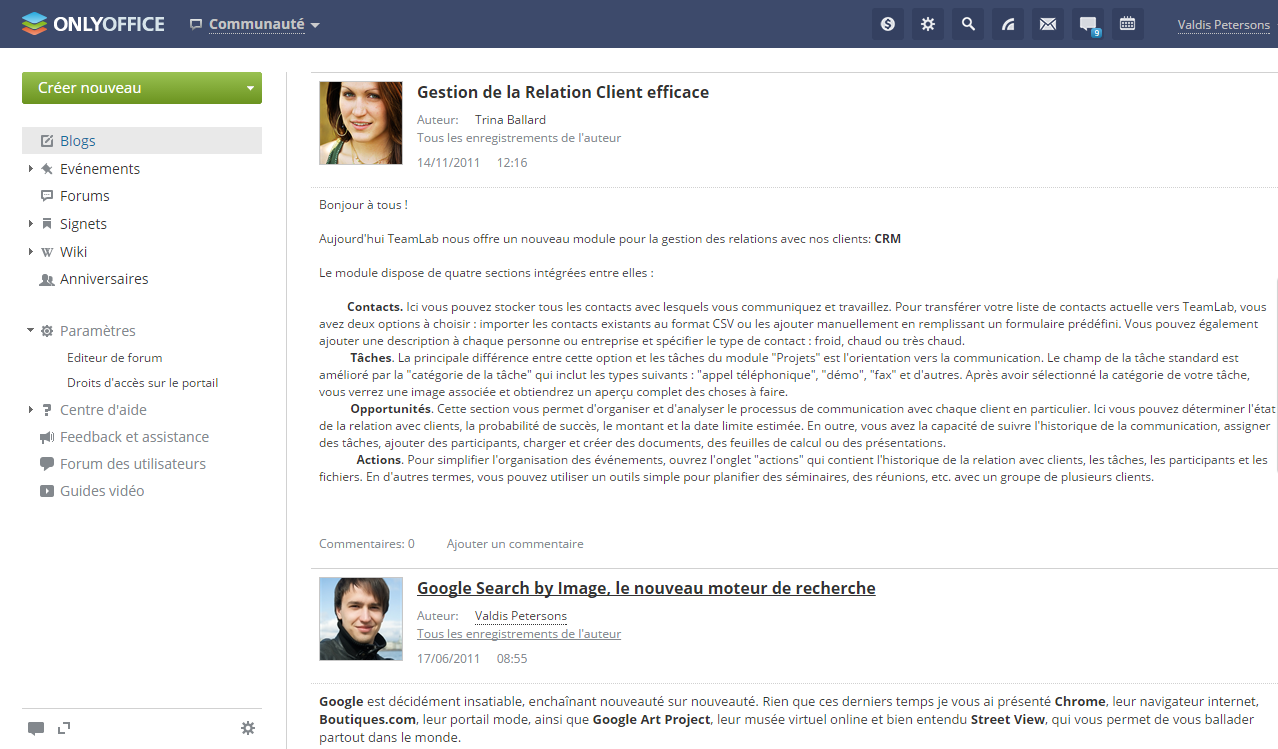Open the mail envelope icon
Image resolution: width=1278 pixels, height=749 pixels.
point(1047,24)
